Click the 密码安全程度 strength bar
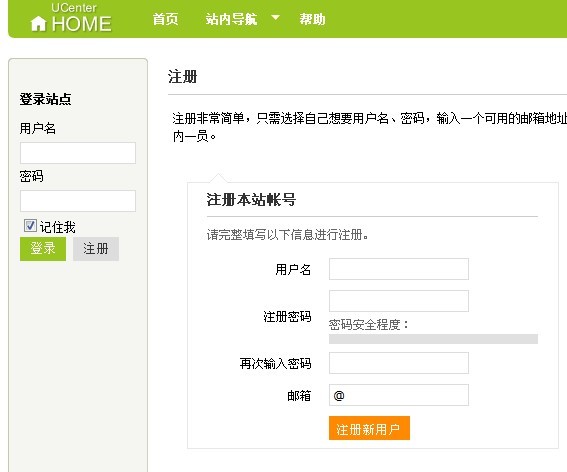The width and height of the screenshot is (567, 472). (434, 339)
